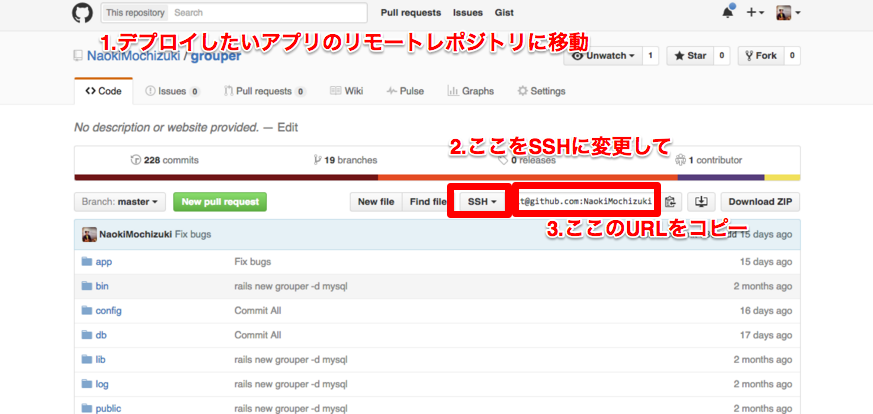
Task: Star the grouper repository
Action: click(690, 56)
